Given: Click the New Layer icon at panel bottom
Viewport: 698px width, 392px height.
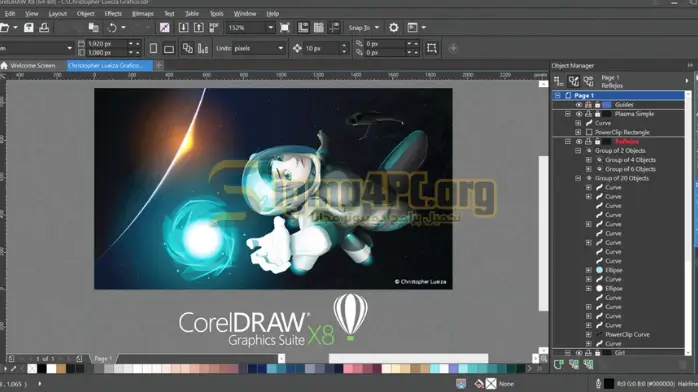Looking at the screenshot, I should (x=559, y=364).
